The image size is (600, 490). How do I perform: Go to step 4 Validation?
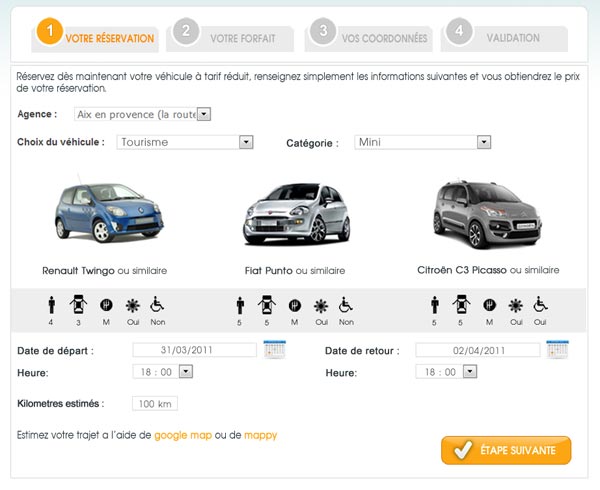point(504,35)
